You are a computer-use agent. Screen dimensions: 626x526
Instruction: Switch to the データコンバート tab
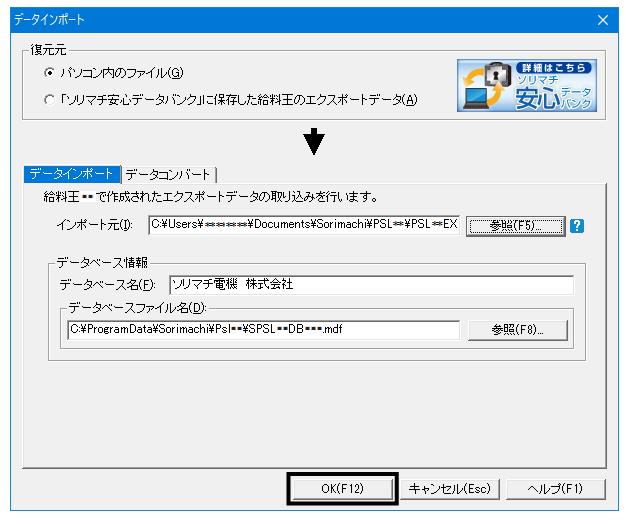point(168,174)
